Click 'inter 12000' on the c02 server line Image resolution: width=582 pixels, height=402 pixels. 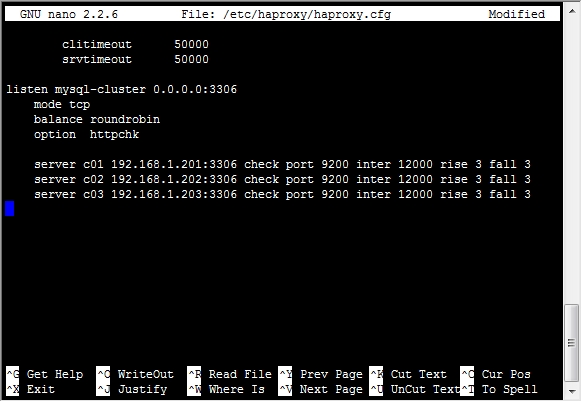[x=395, y=179]
